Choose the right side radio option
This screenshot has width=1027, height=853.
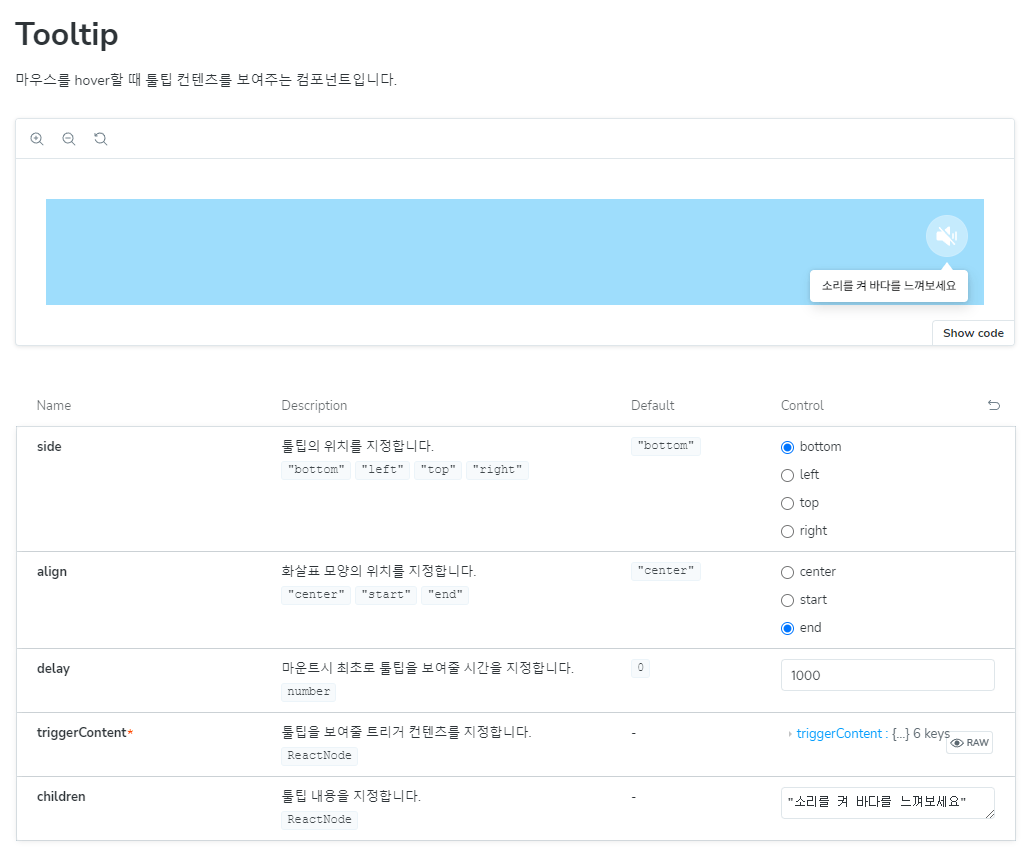pyautogui.click(x=788, y=531)
